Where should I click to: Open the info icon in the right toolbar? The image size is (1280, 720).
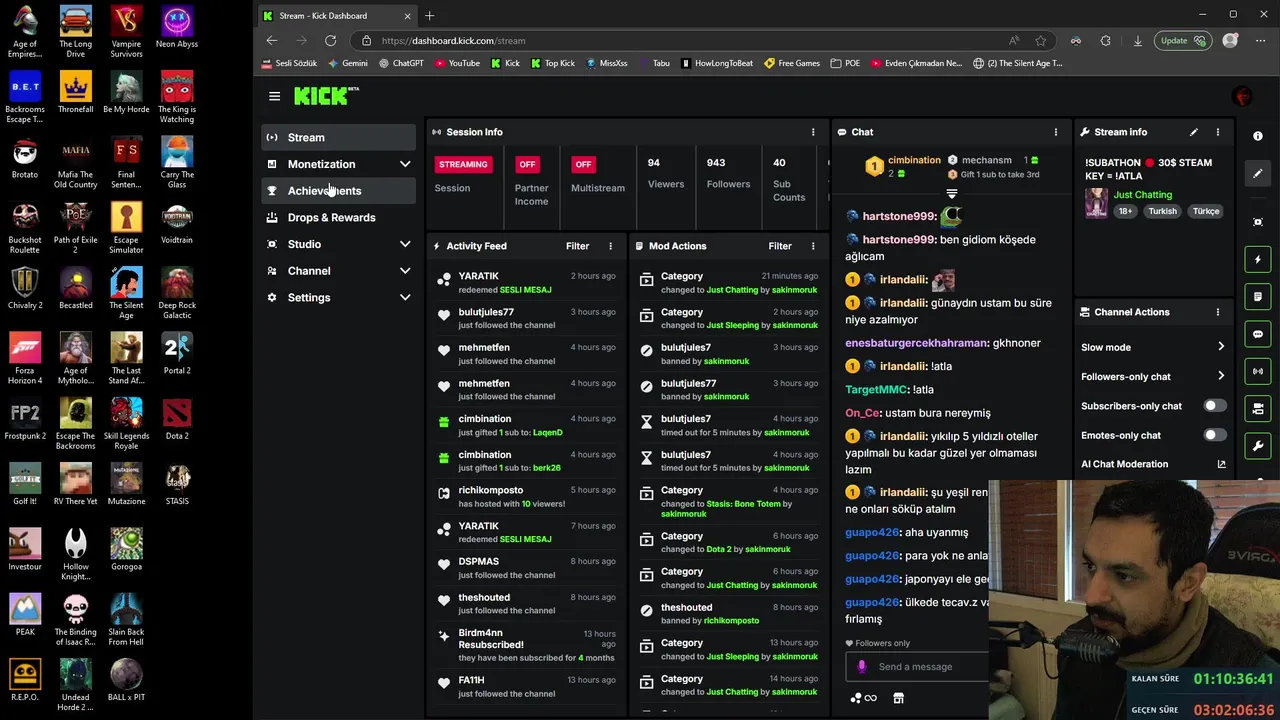point(1258,136)
